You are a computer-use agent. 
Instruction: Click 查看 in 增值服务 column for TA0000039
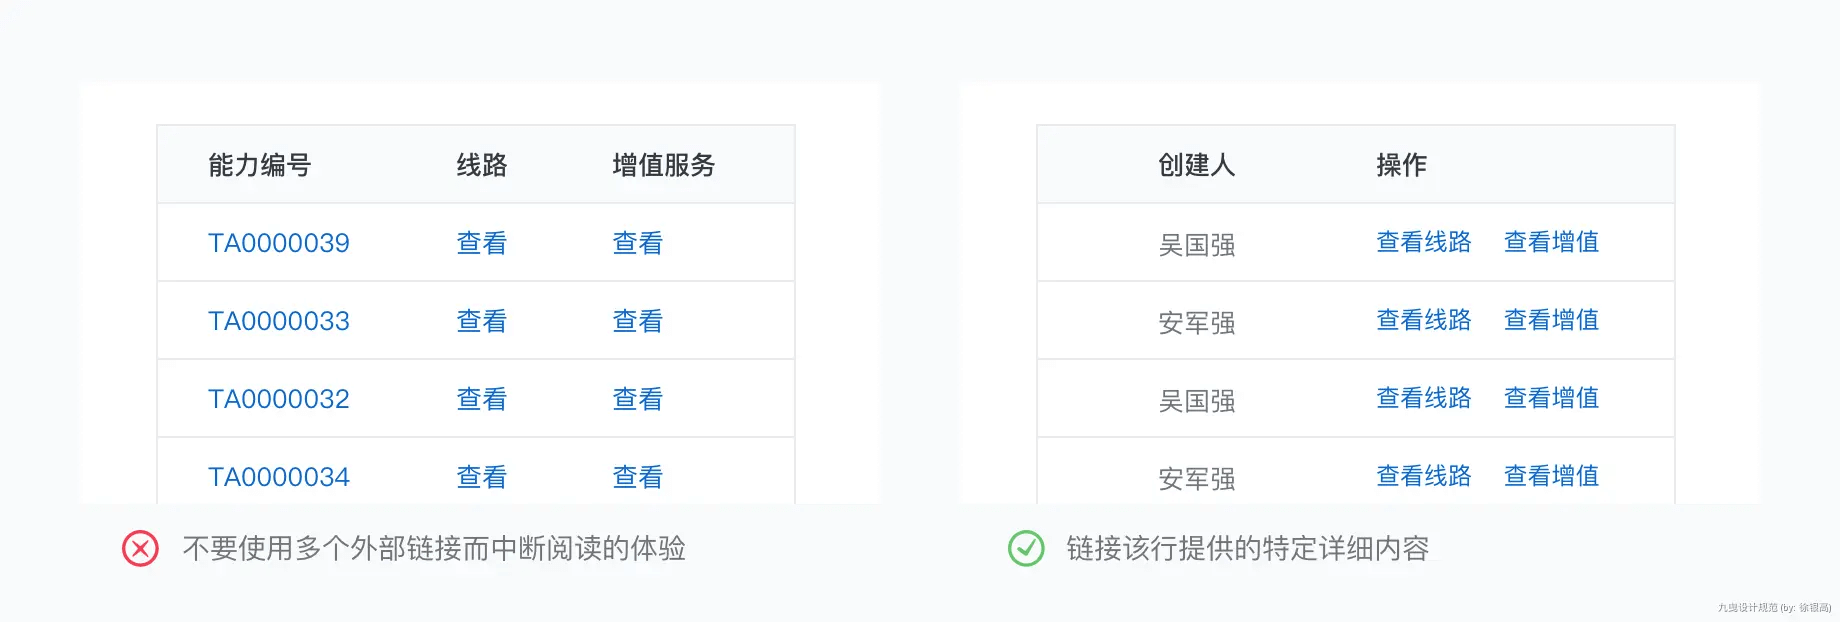pos(638,243)
